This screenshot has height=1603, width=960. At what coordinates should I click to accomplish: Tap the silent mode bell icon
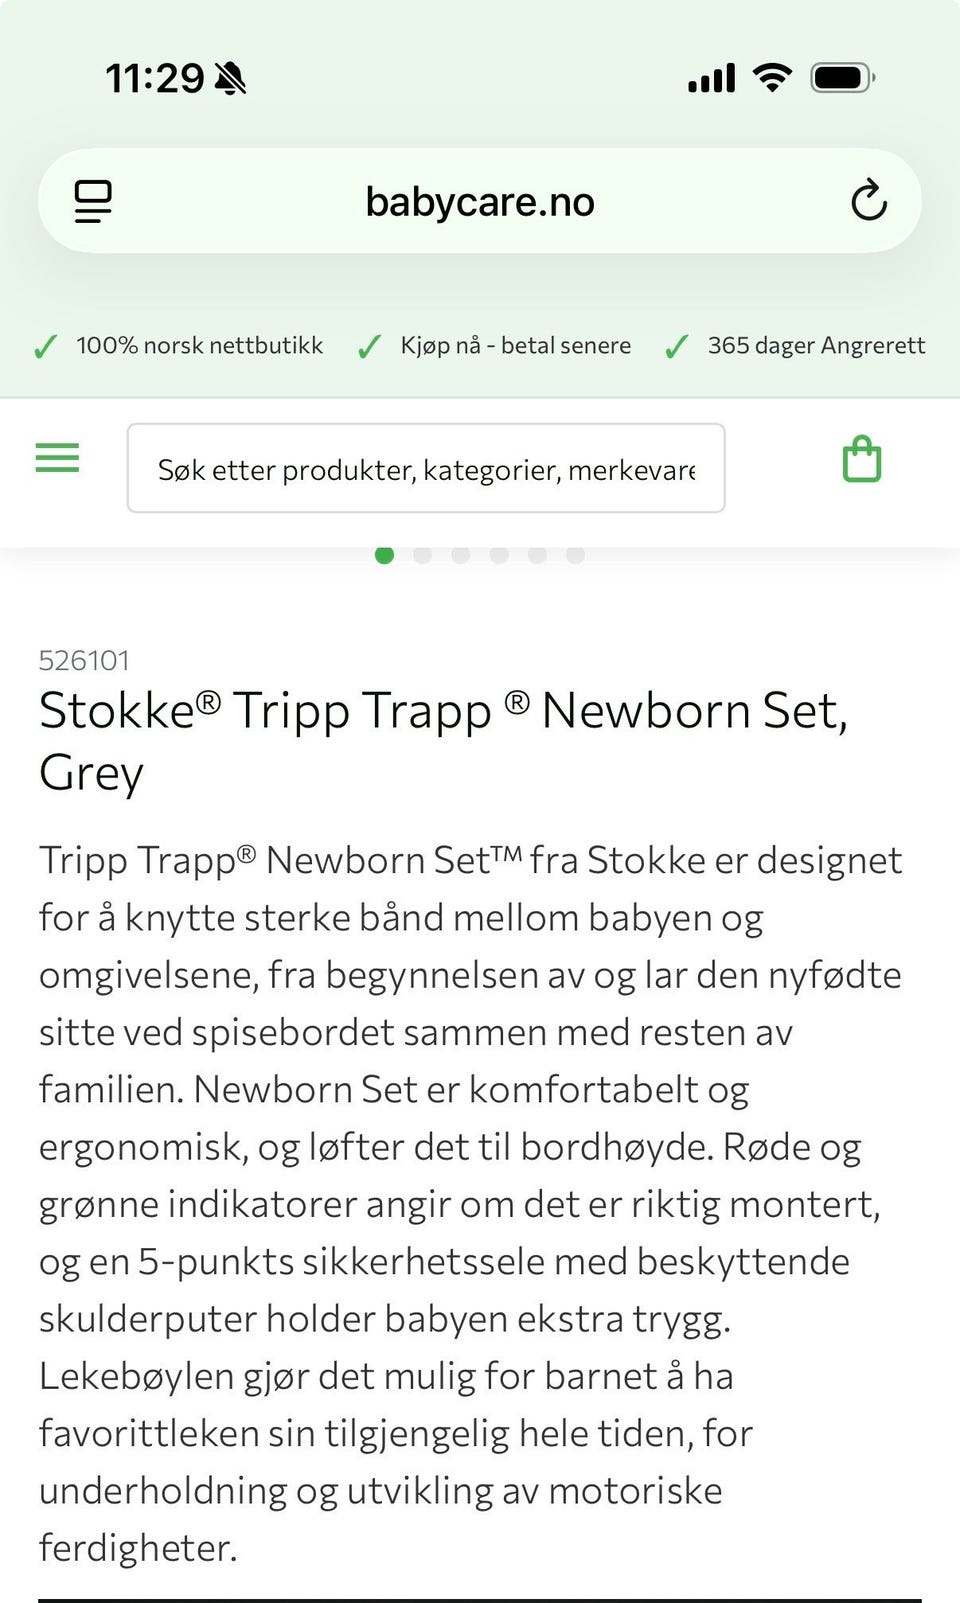point(231,78)
